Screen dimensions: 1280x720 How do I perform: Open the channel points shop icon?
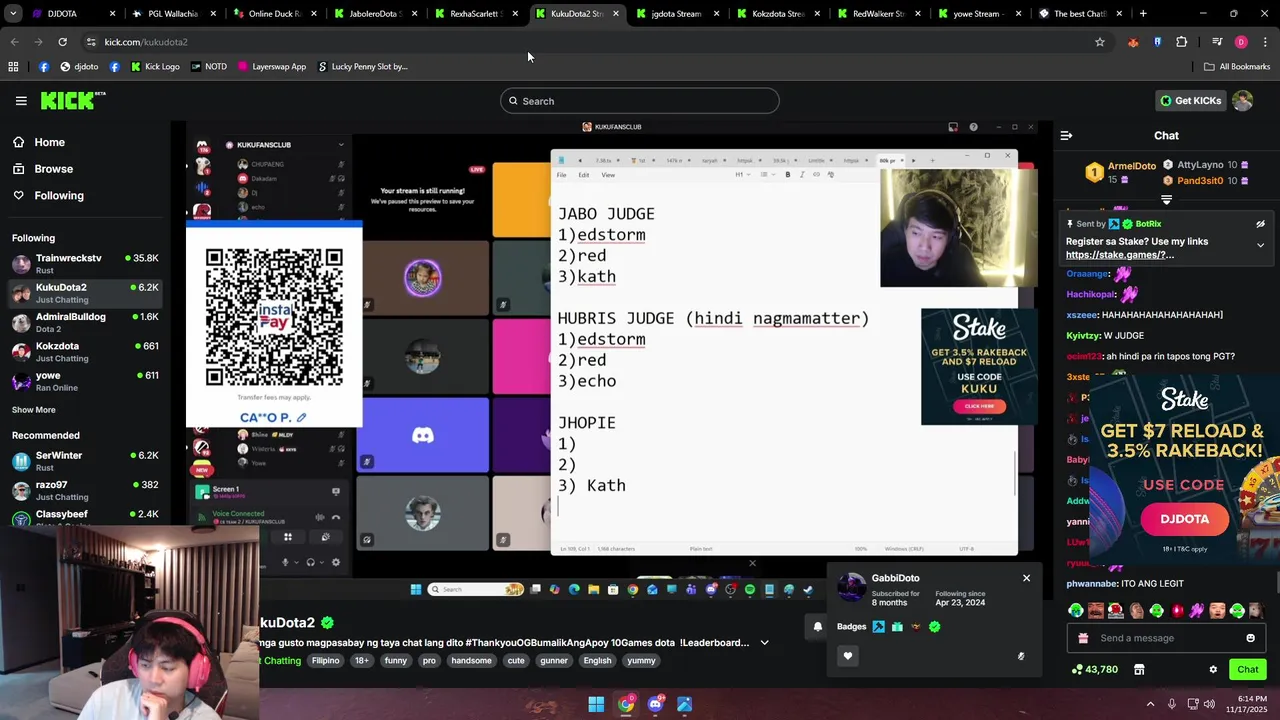(x=1139, y=669)
